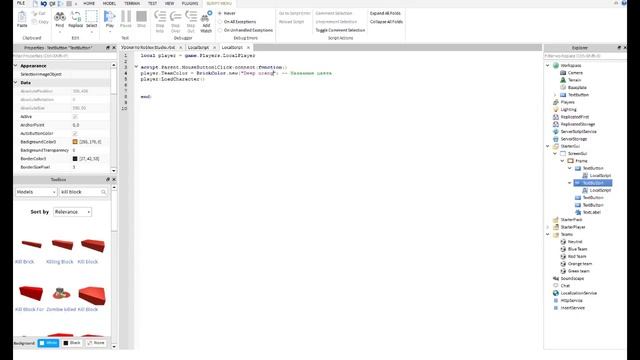Collapse the Appearance properties section
This screenshot has height=360, width=640.
pyautogui.click(x=16, y=66)
